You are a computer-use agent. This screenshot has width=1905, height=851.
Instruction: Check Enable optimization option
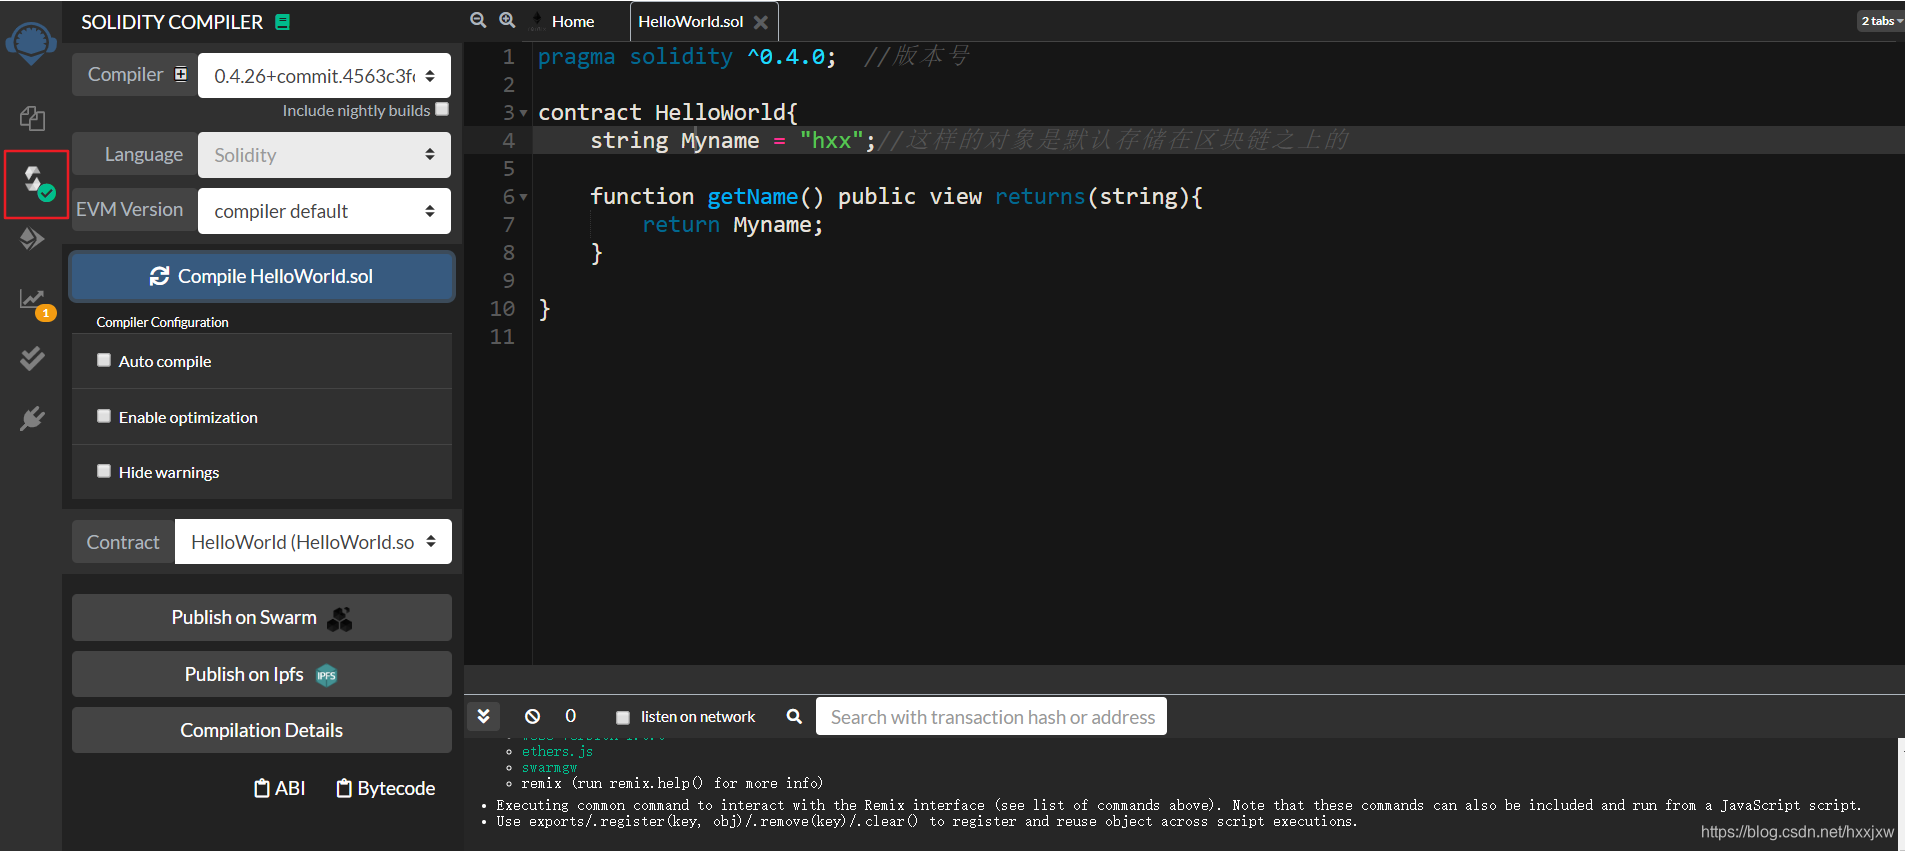(x=104, y=416)
